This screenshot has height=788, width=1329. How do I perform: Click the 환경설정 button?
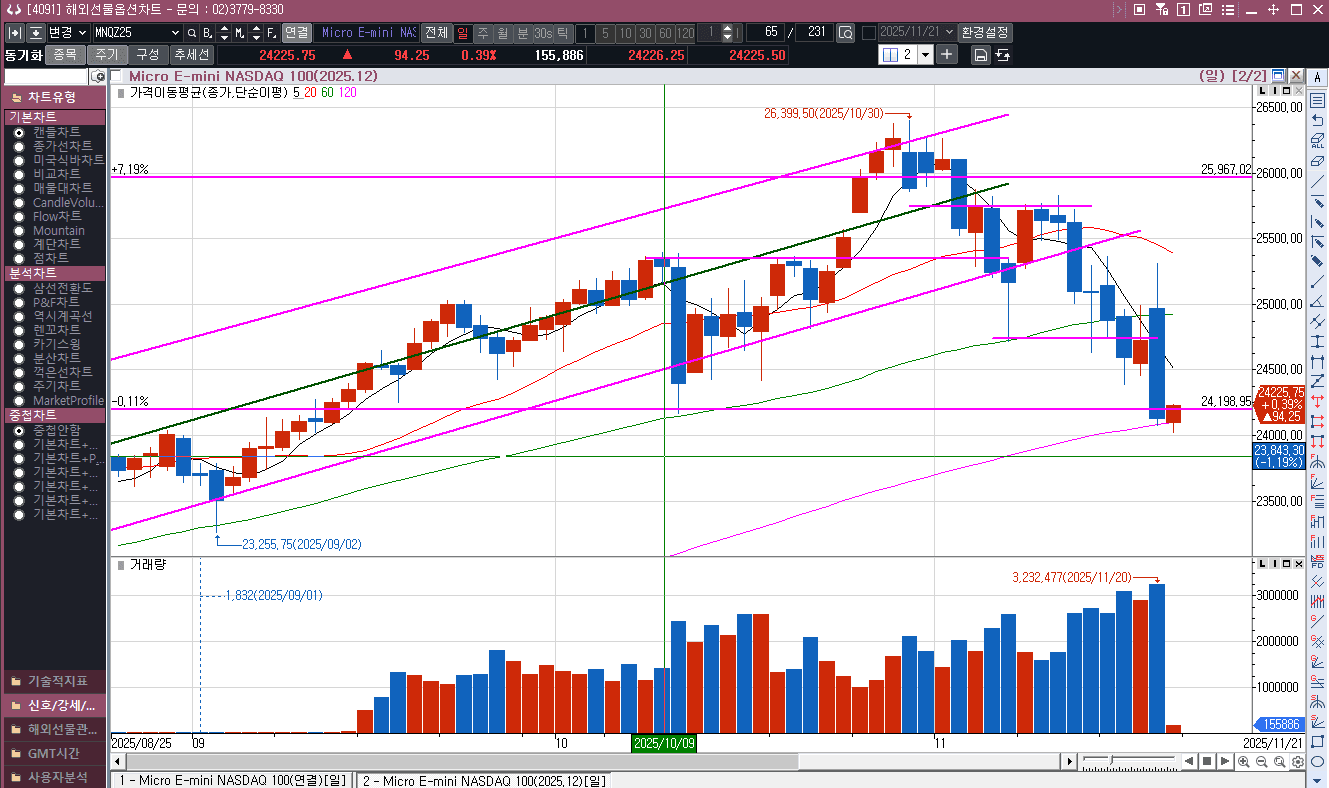click(984, 33)
